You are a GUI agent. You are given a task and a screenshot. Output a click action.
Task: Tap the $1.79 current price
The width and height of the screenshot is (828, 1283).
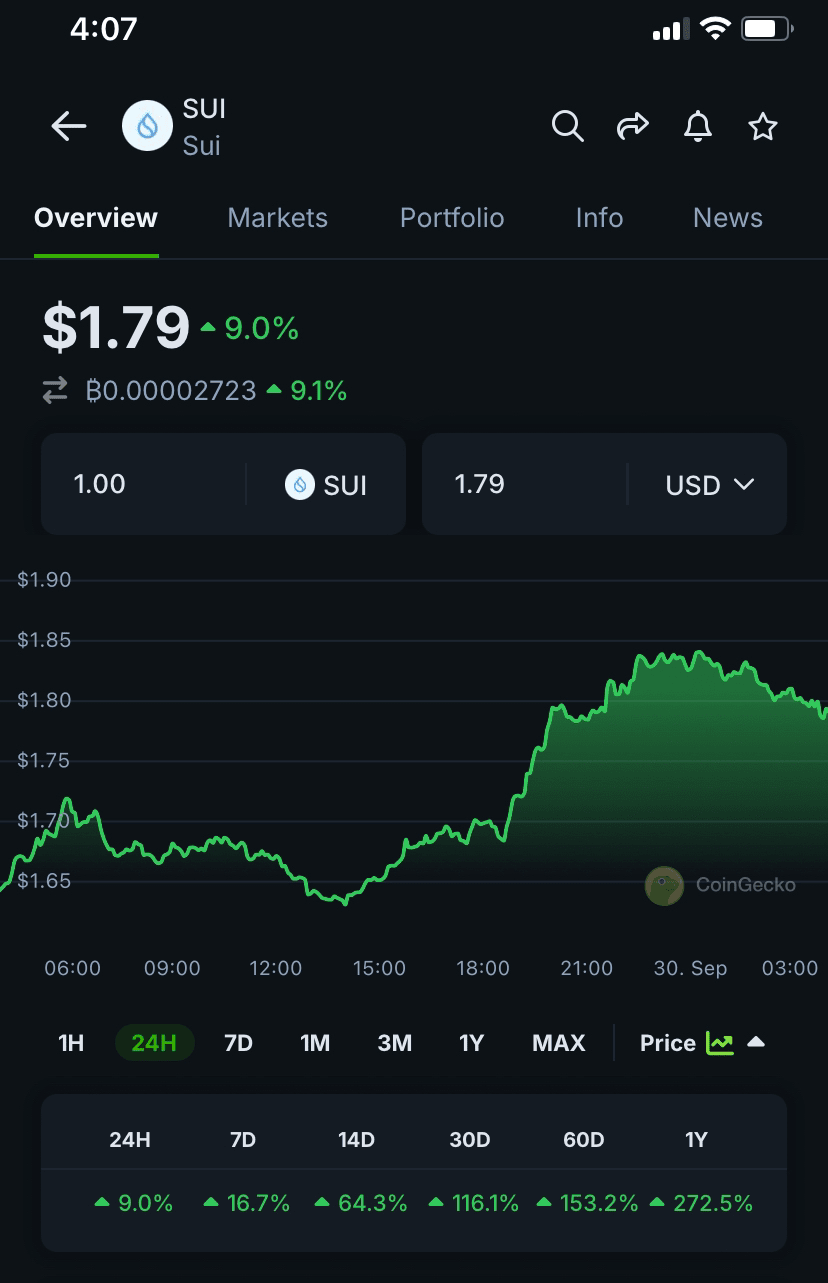pos(116,327)
